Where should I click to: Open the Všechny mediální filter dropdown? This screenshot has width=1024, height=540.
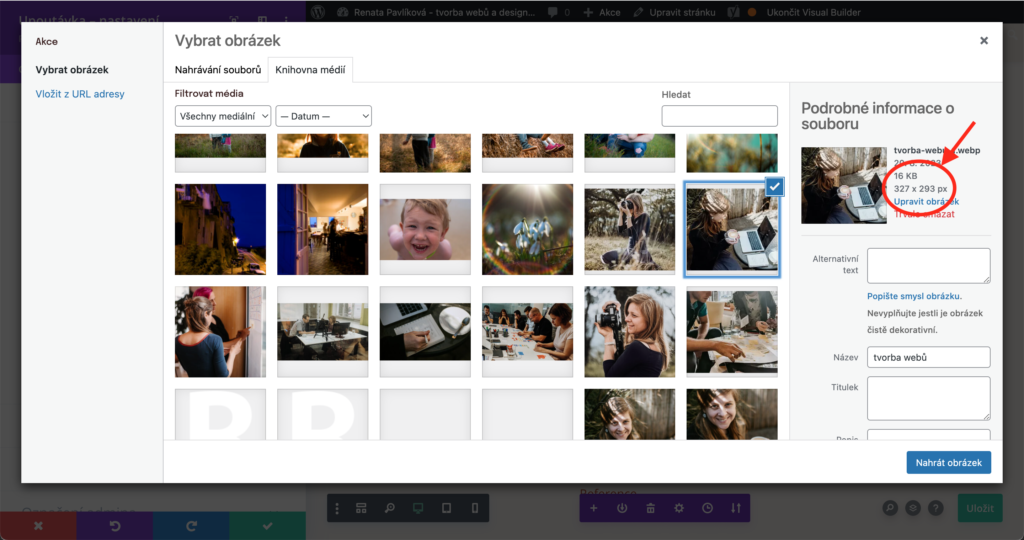223,116
